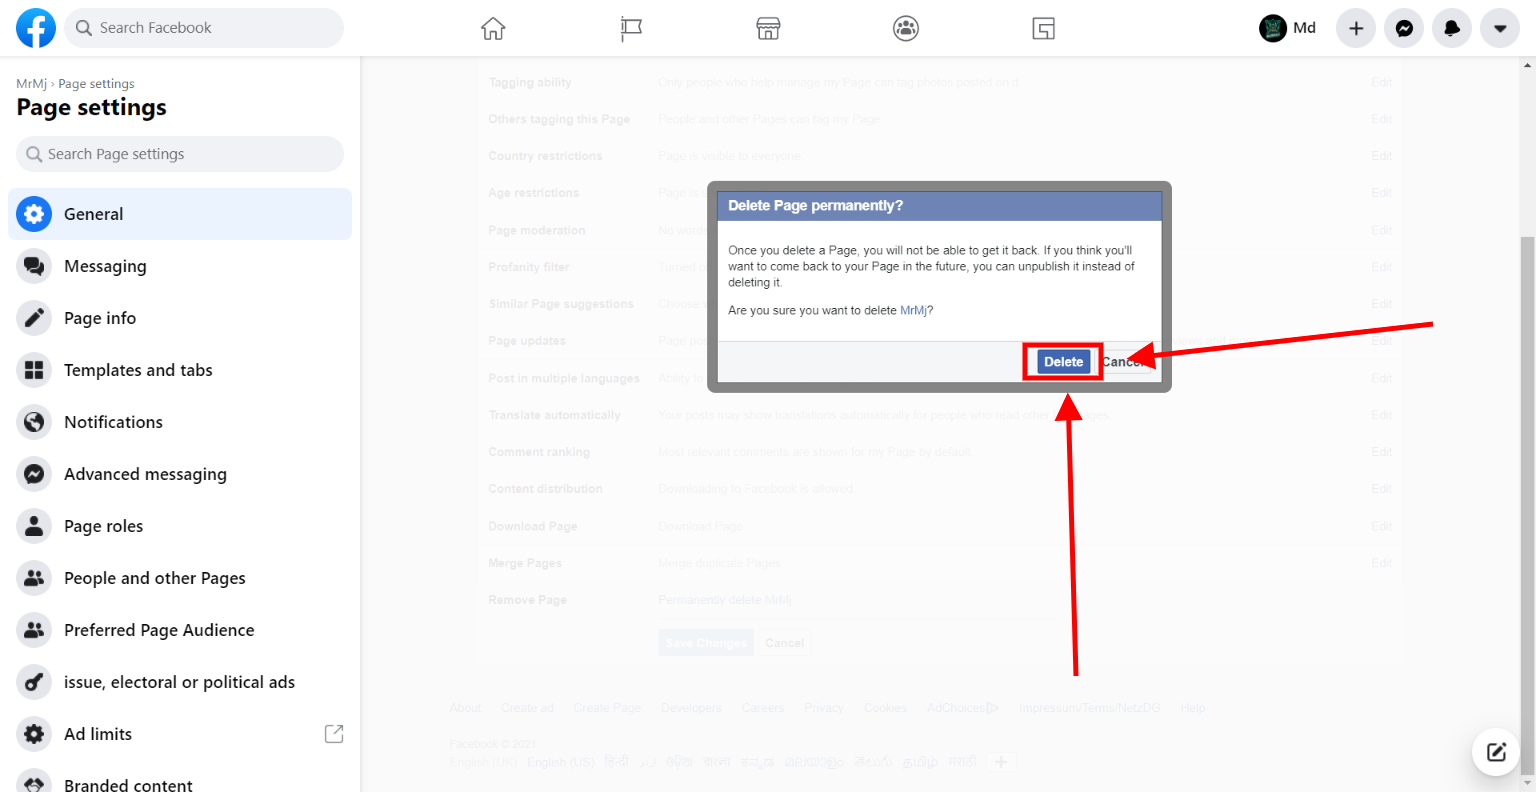Open the Marketplace storefront icon
The height and width of the screenshot is (792, 1536).
pos(768,28)
